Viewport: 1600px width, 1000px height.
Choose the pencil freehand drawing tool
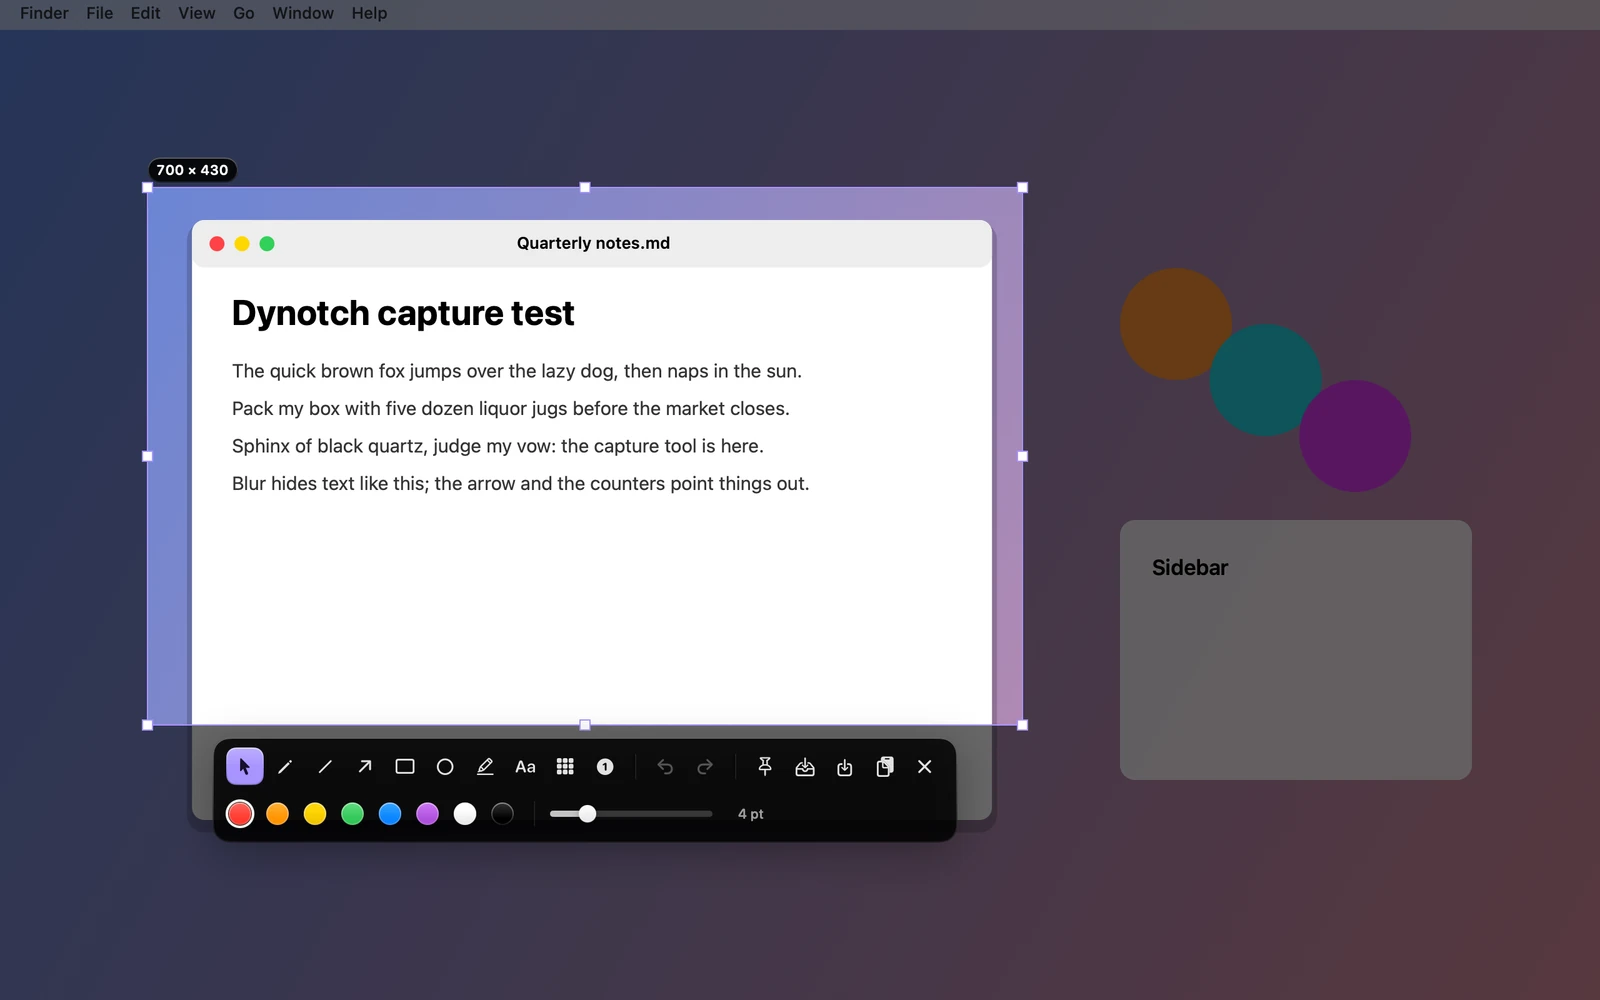(x=285, y=767)
